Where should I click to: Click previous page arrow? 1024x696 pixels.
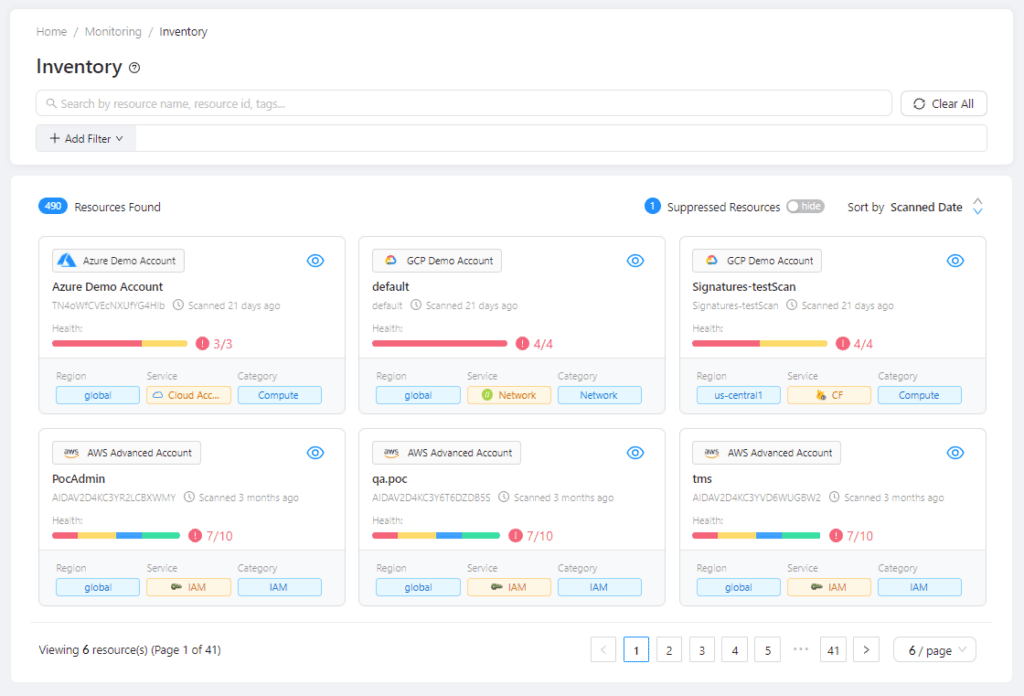tap(603, 650)
